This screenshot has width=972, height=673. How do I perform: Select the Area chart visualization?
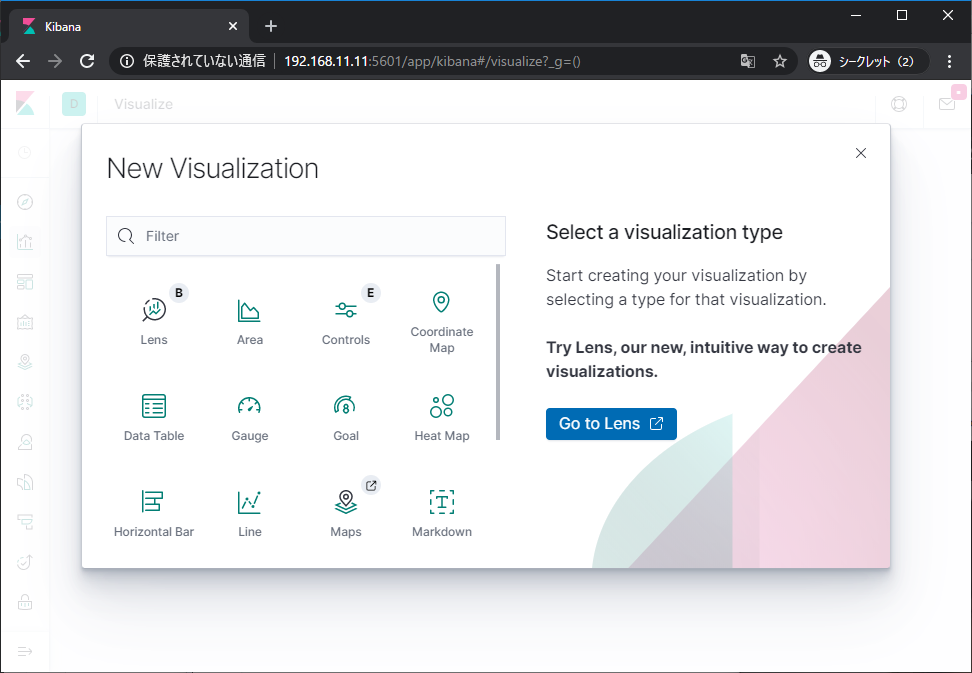pos(249,318)
